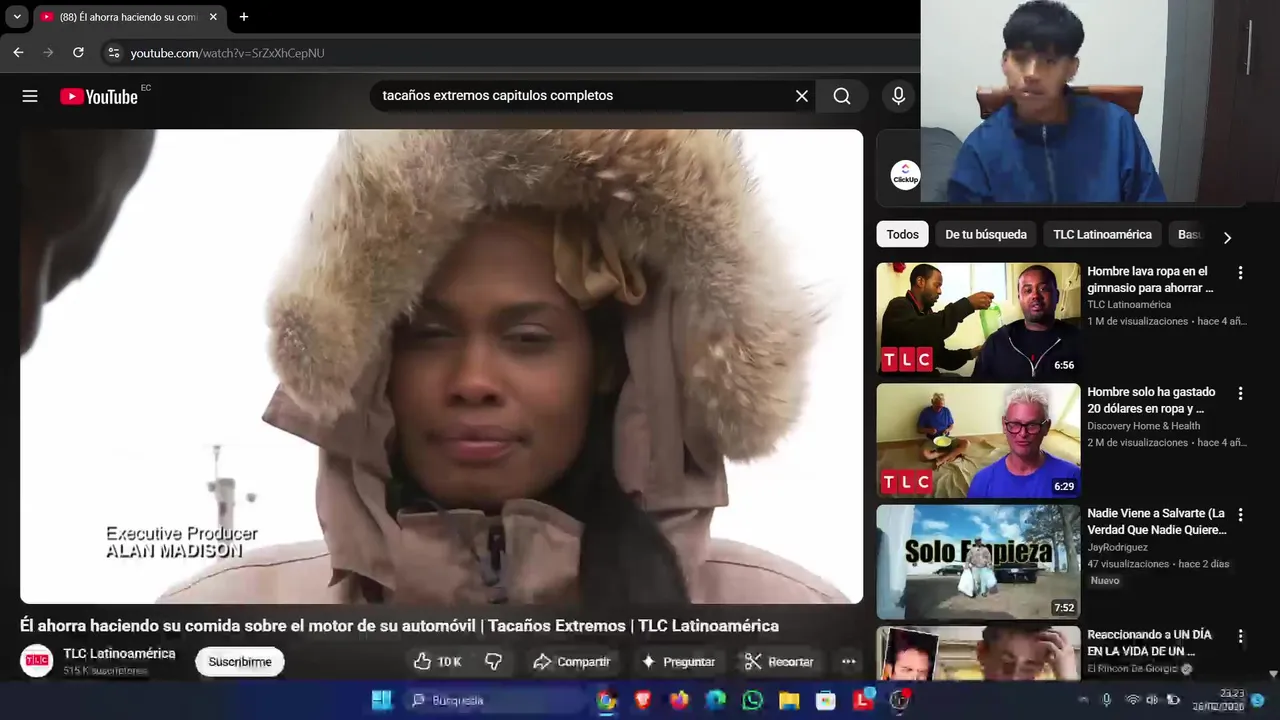Click the browser back arrow

tap(18, 53)
